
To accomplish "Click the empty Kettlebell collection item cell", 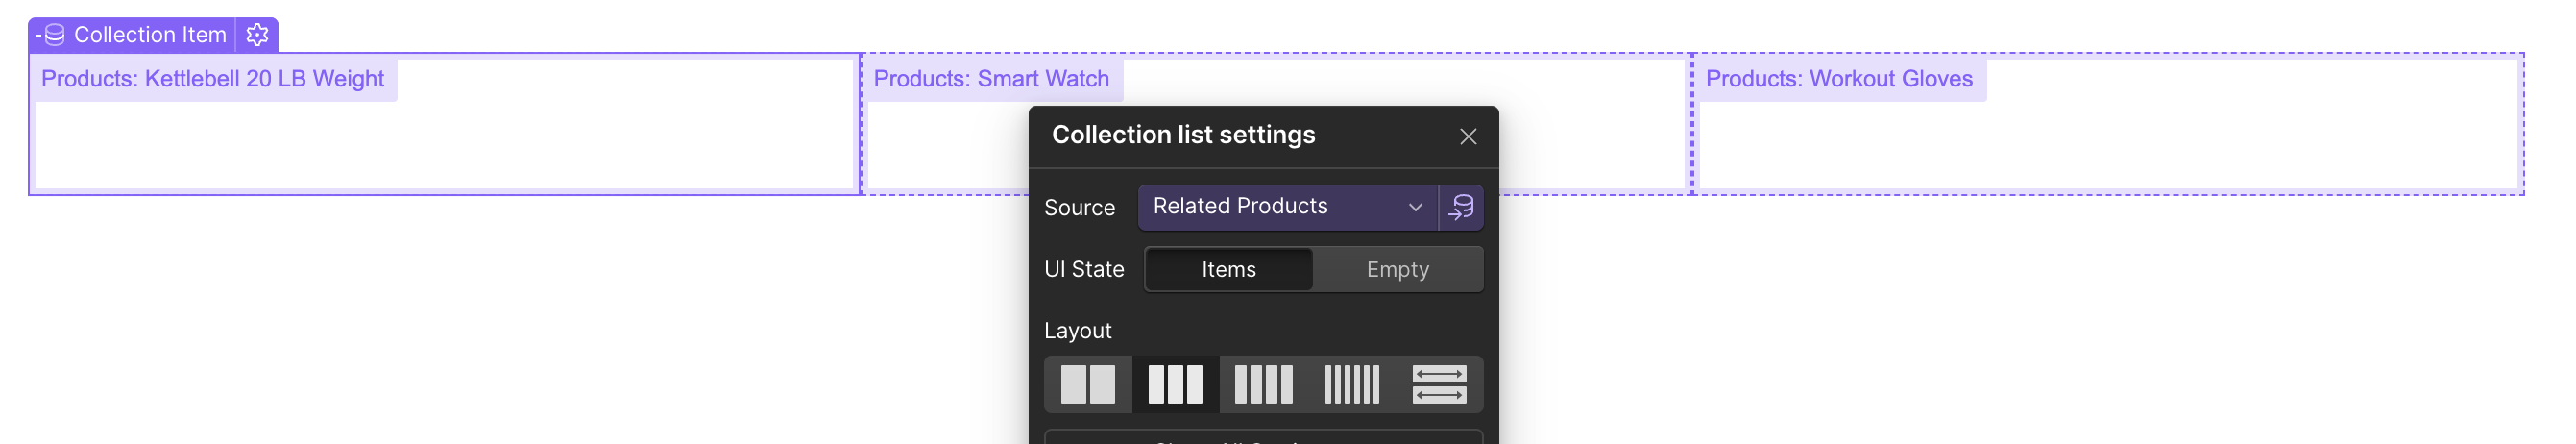I will tap(445, 146).
